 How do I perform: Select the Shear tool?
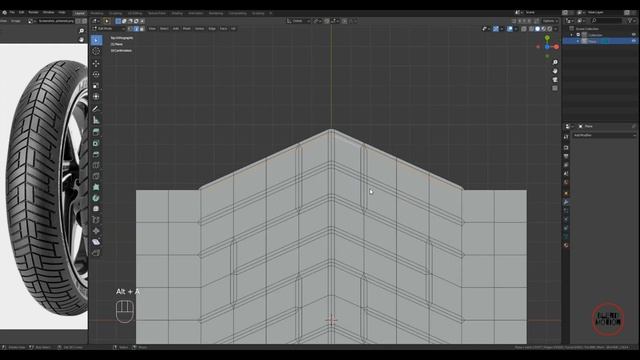pos(96,242)
